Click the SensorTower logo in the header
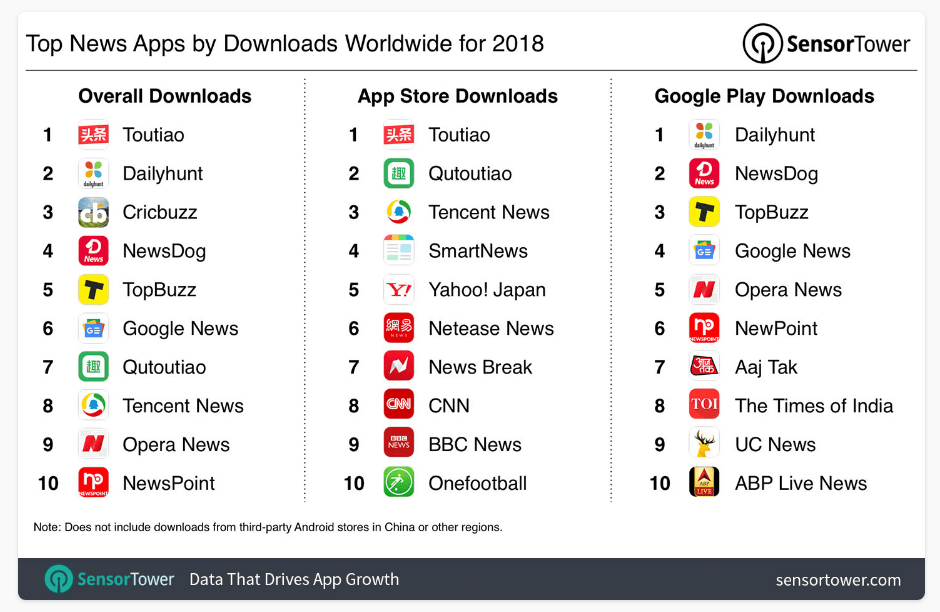Viewport: 940px width, 612px height. (x=826, y=44)
